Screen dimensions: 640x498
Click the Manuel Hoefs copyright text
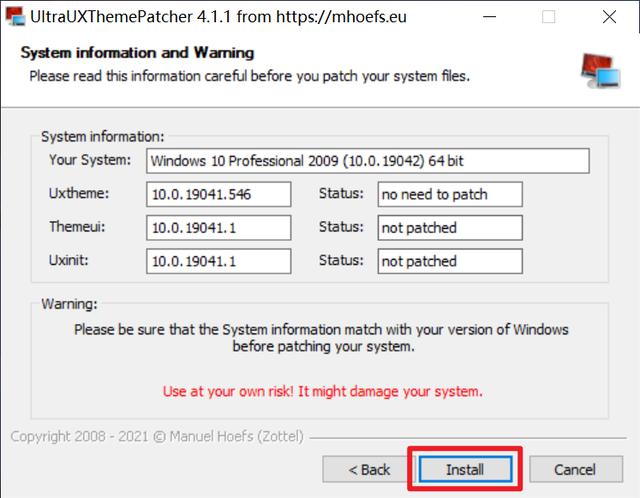click(157, 437)
